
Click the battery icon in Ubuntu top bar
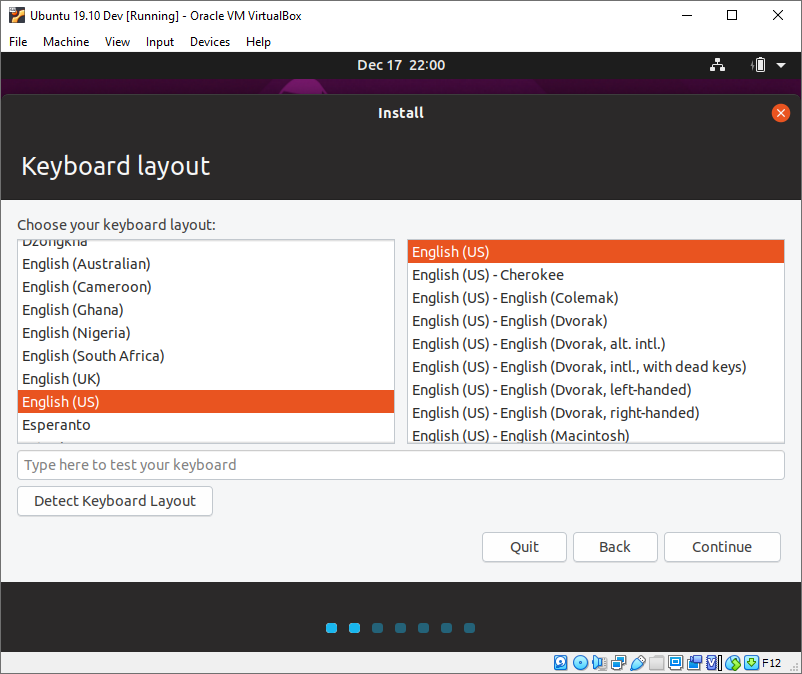(x=759, y=65)
